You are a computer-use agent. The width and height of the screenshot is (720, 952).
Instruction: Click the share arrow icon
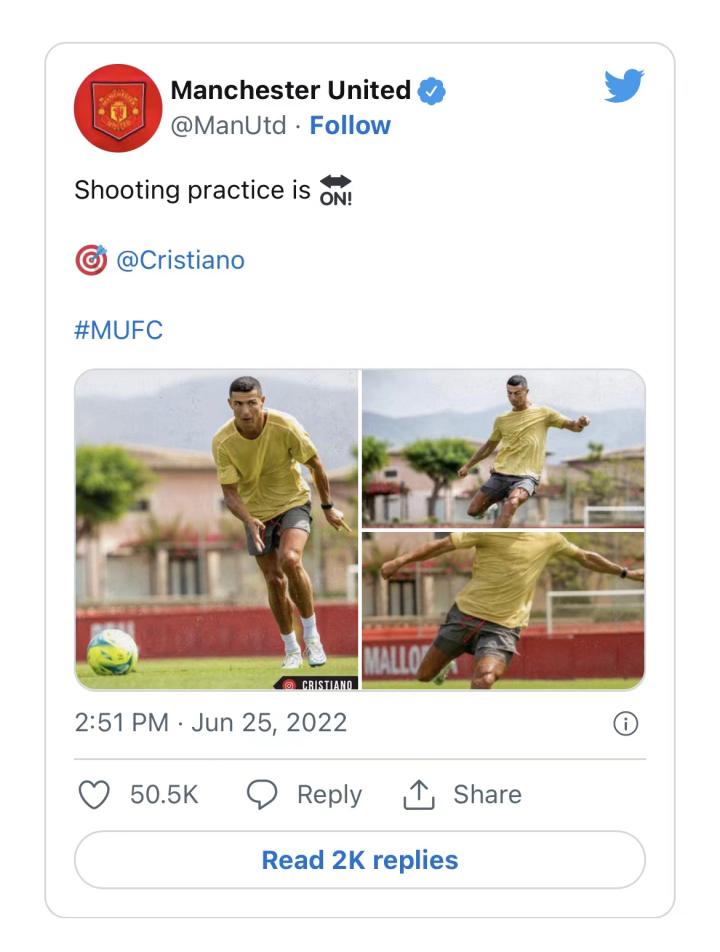(417, 795)
